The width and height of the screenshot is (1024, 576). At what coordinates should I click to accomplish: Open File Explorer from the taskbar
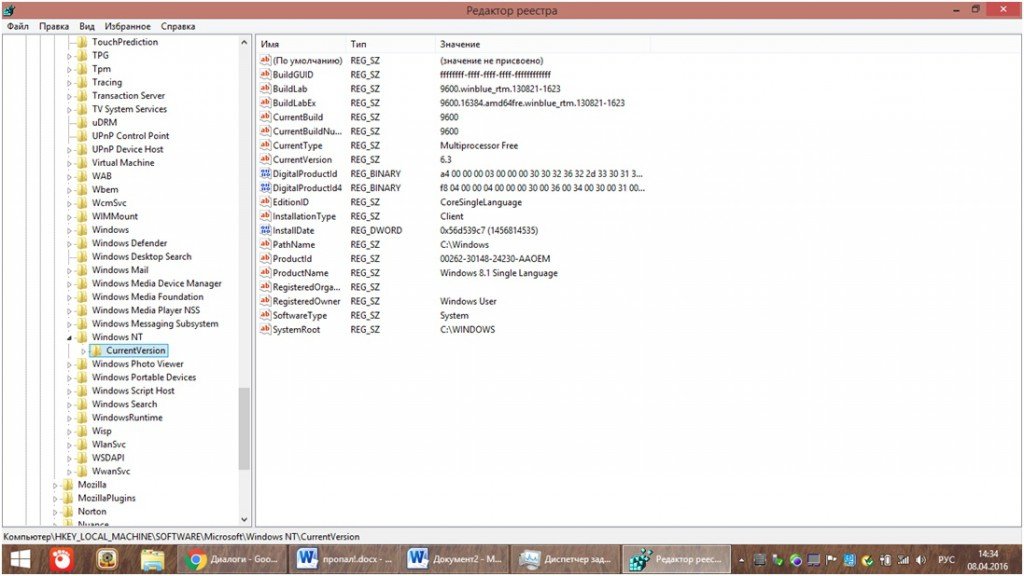coord(152,560)
